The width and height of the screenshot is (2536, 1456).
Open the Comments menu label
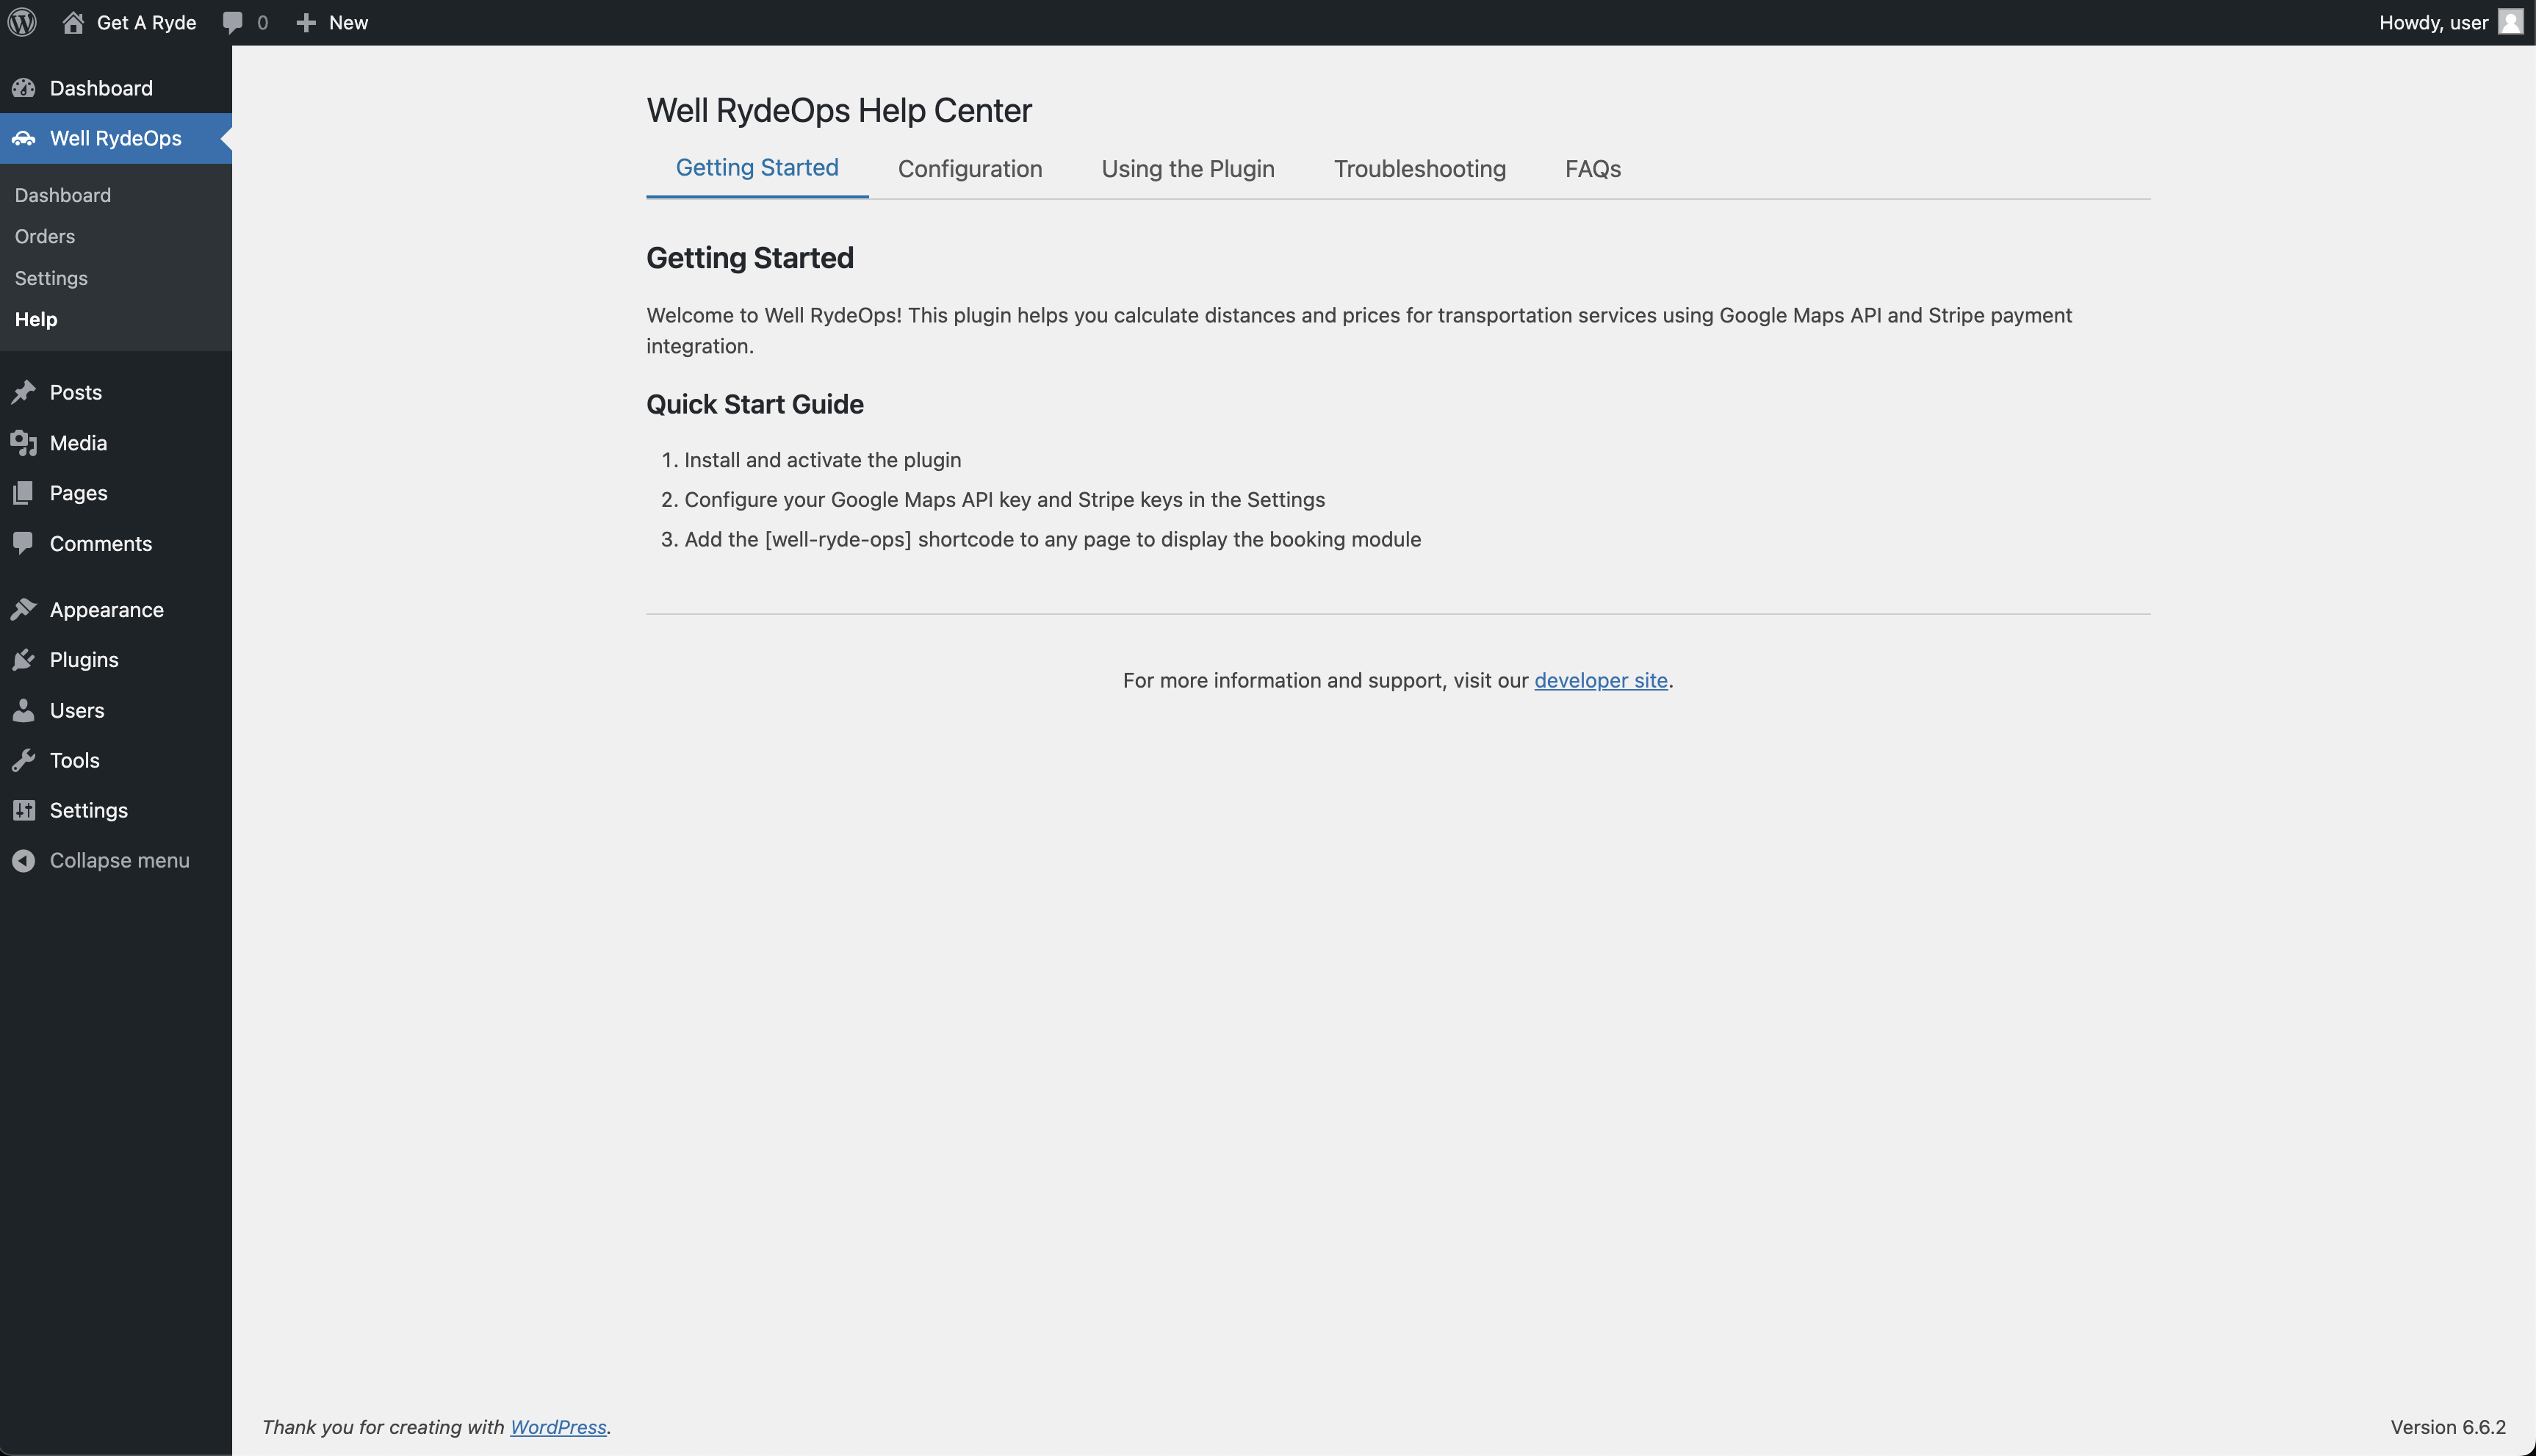[x=101, y=543]
